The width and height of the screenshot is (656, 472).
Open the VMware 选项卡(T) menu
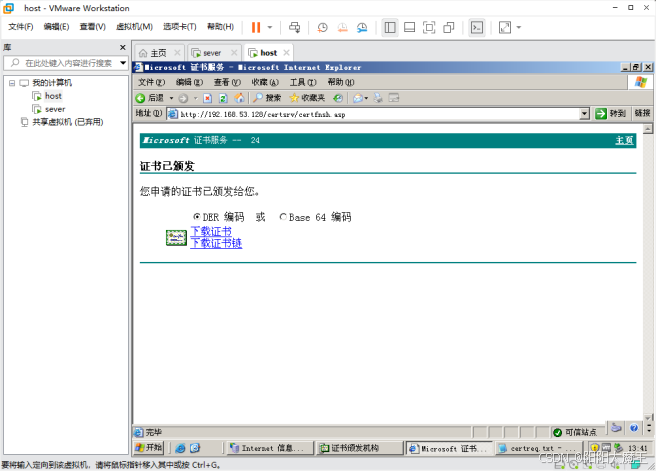179,27
